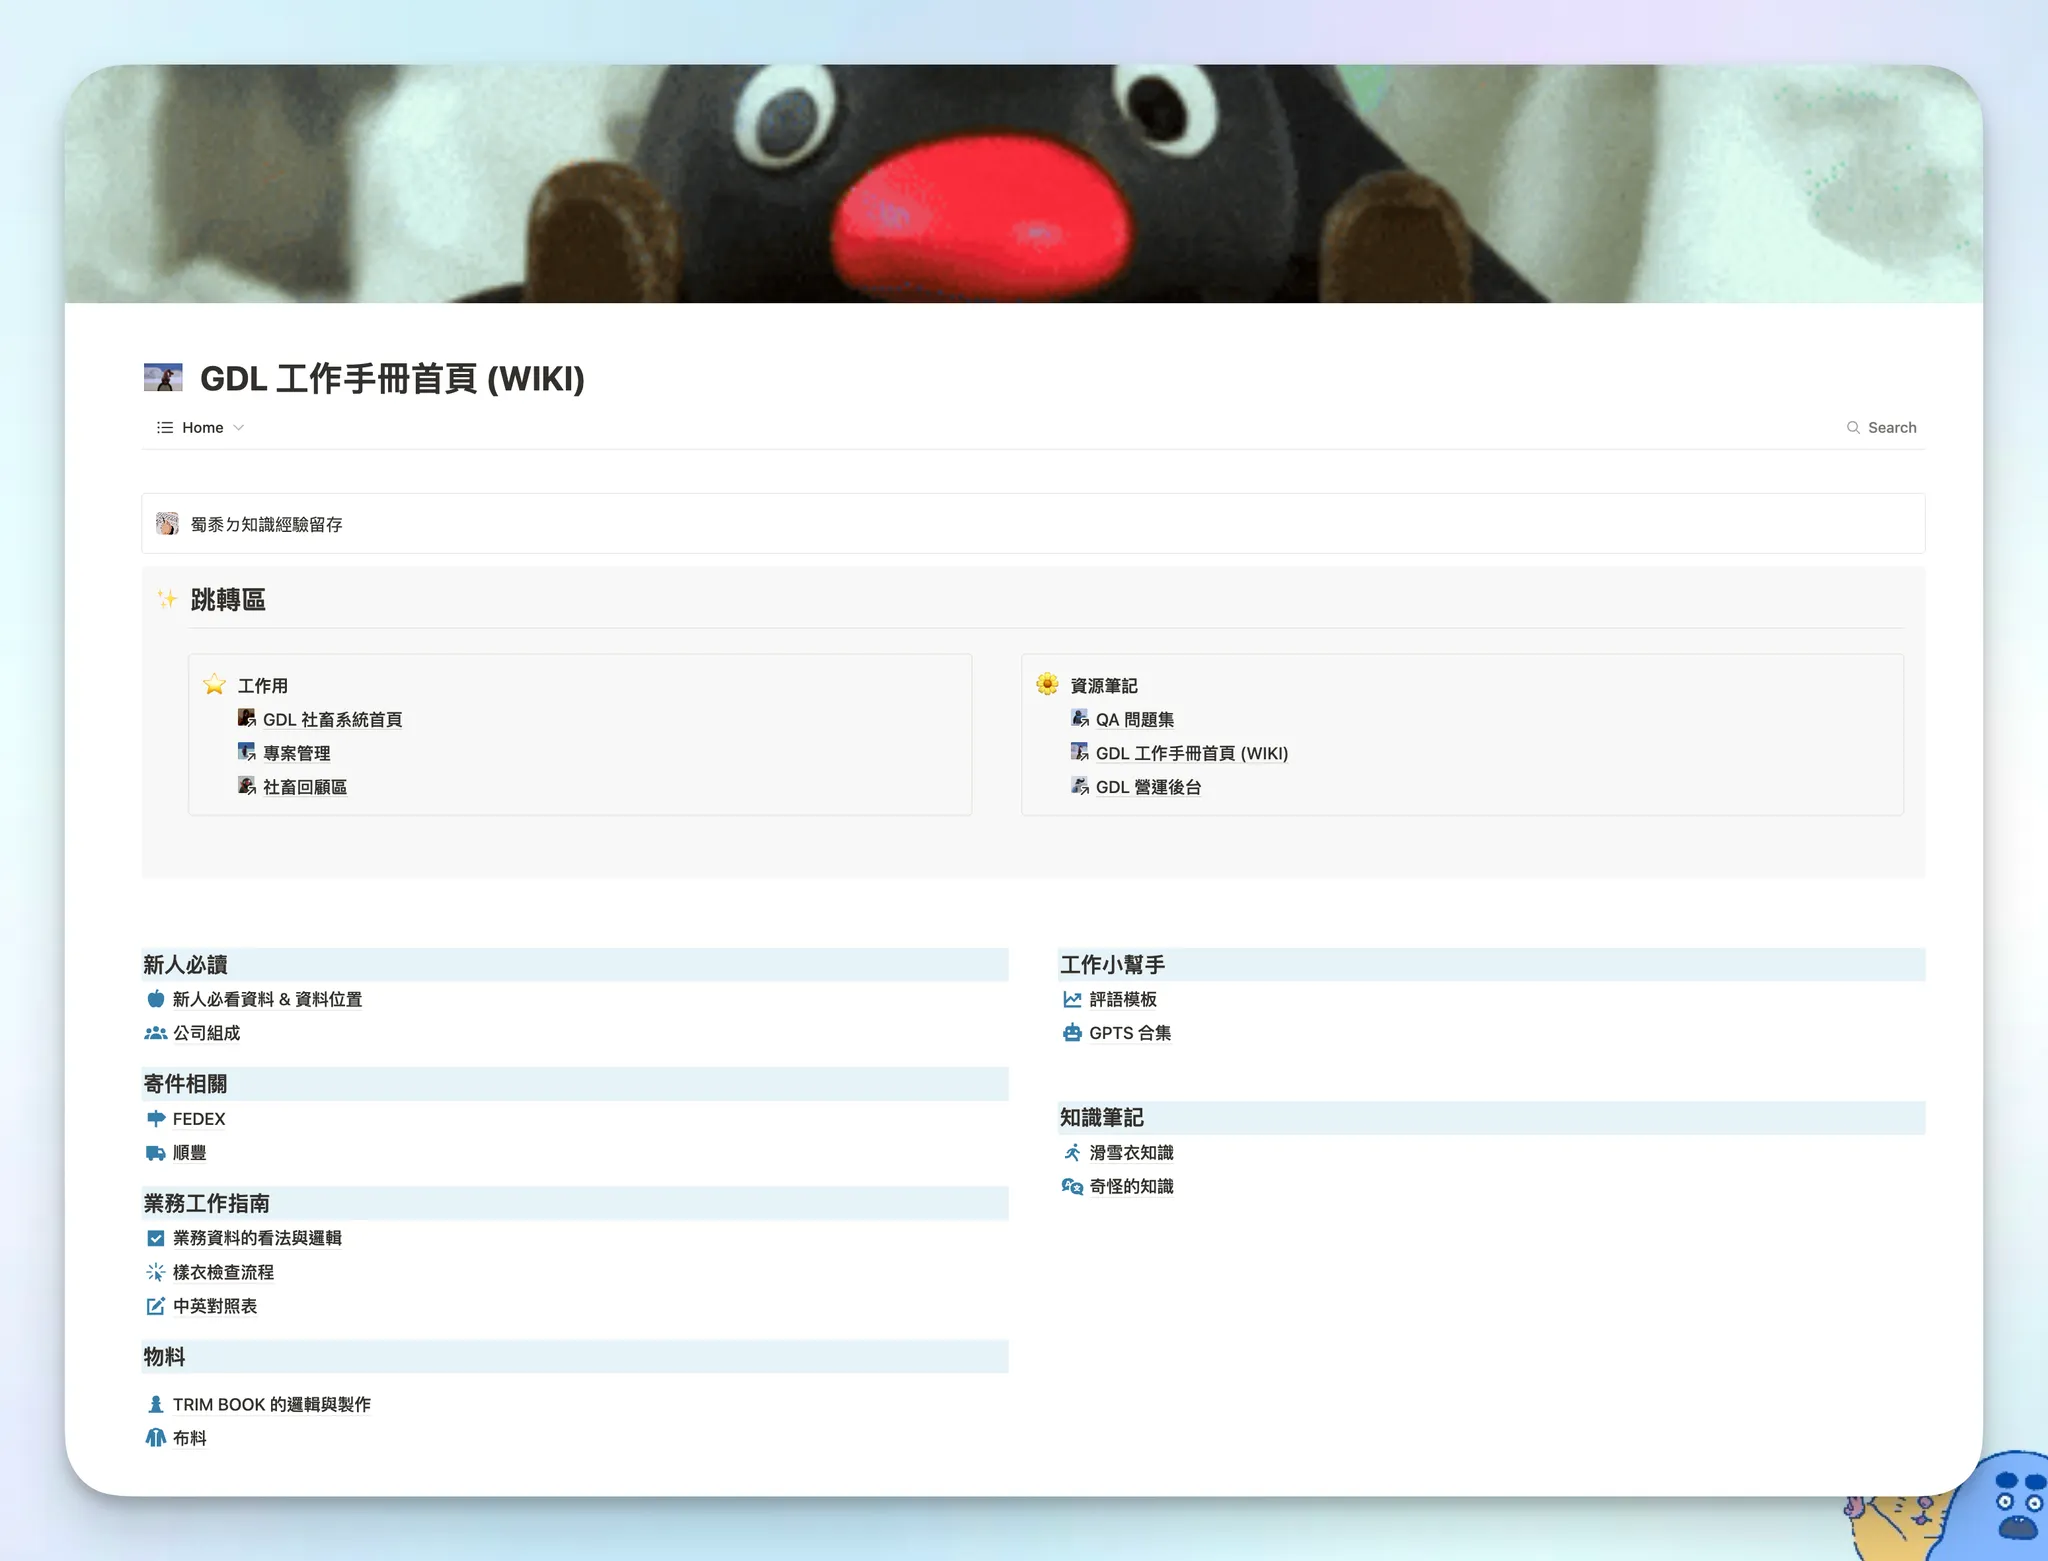Open 公司組成 page
Viewport: 2048px width, 1561px height.
(x=206, y=1034)
